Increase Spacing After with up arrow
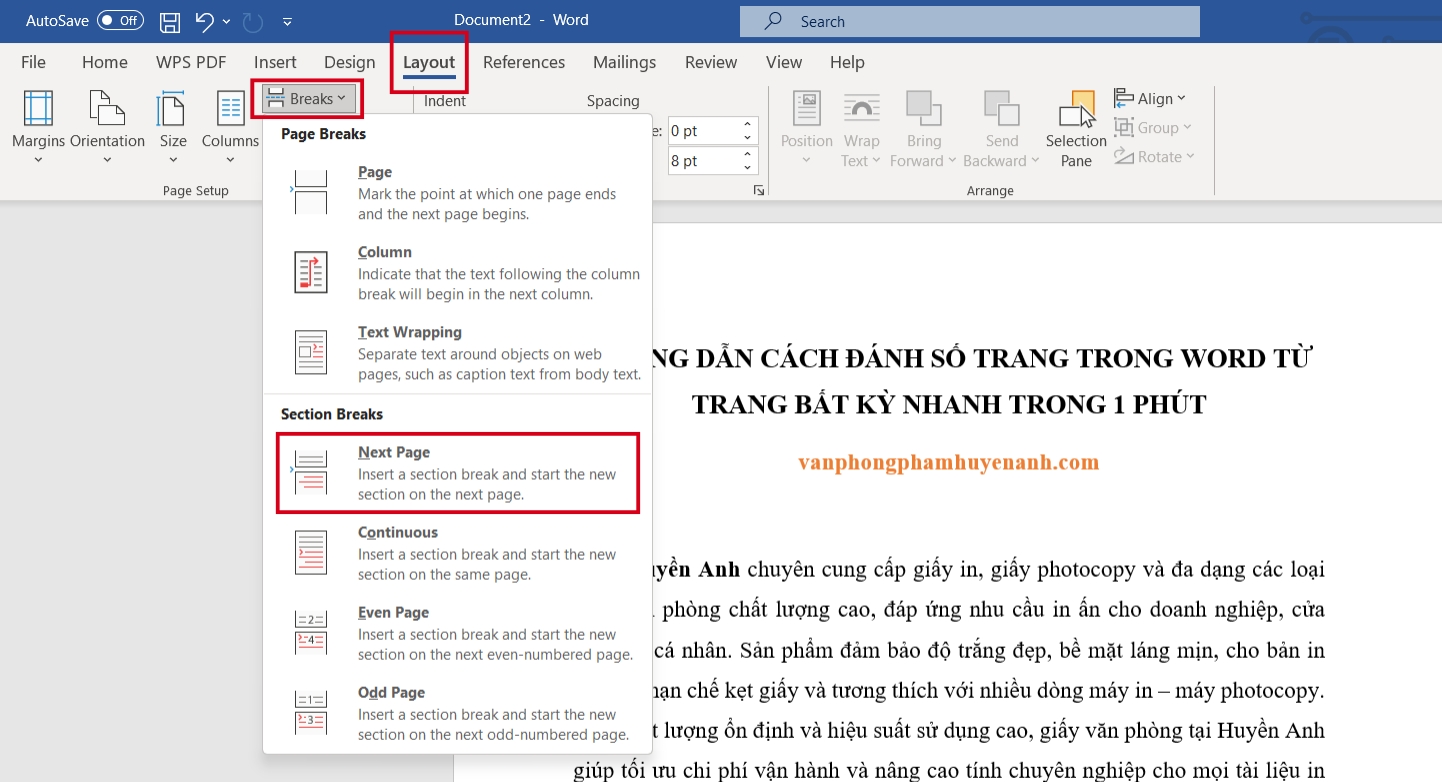 748,155
